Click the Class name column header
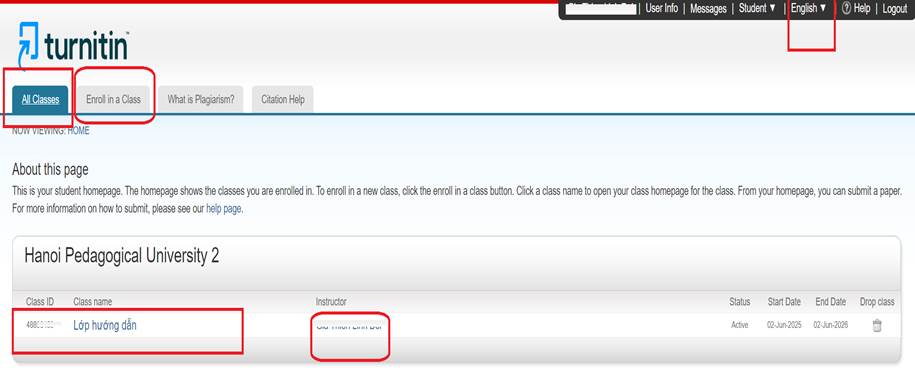Image resolution: width=915 pixels, height=371 pixels. [93, 302]
